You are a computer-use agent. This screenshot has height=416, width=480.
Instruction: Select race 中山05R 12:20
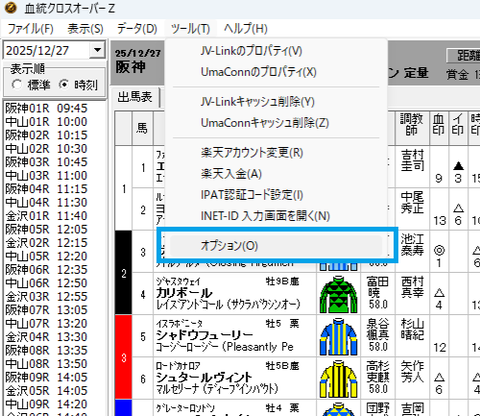46,256
